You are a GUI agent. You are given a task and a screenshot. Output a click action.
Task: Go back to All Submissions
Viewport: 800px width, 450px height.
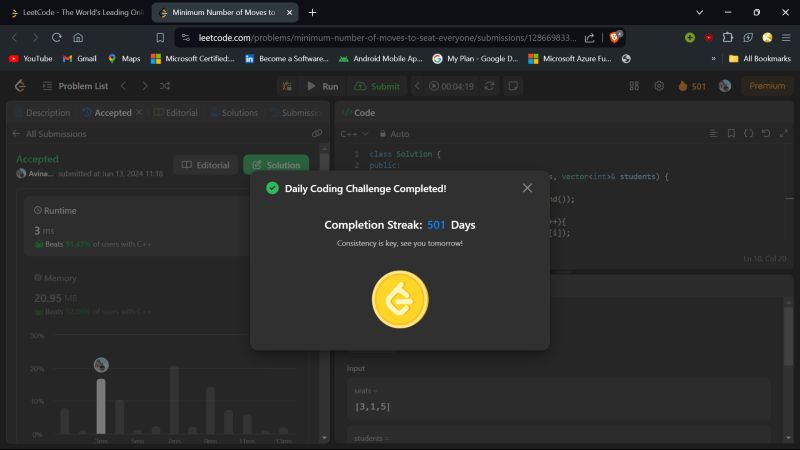point(49,134)
